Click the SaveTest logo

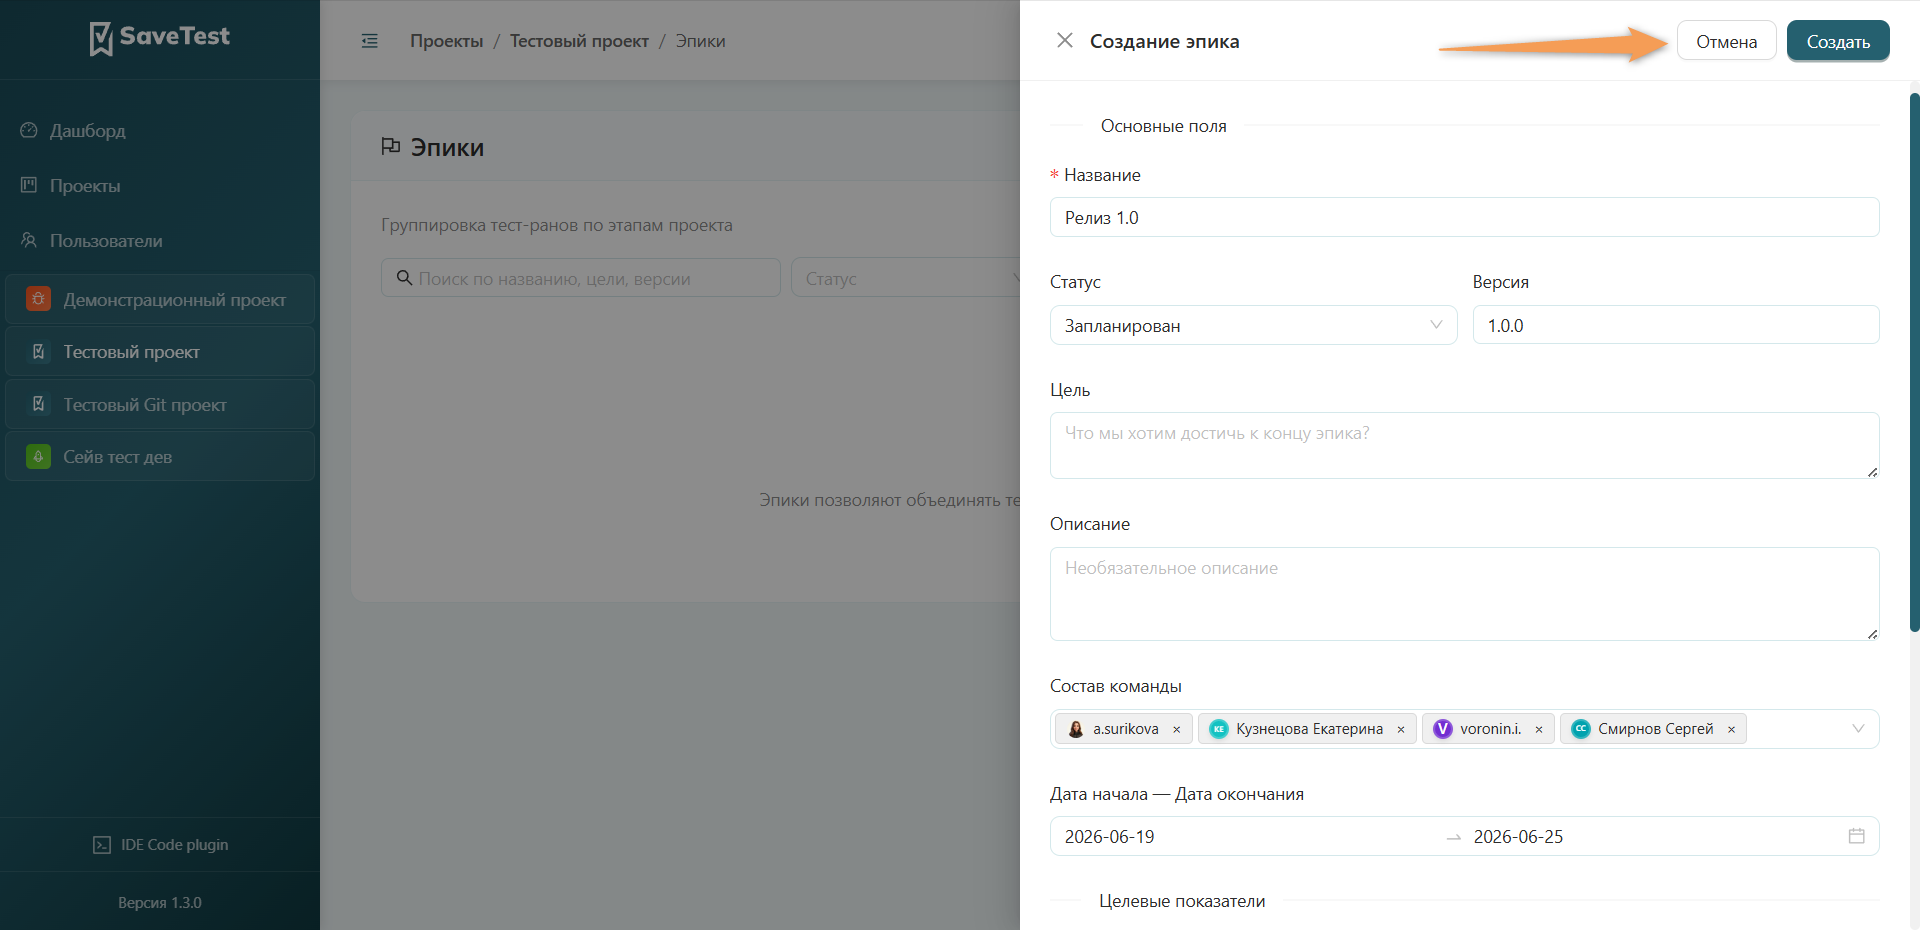(x=160, y=38)
